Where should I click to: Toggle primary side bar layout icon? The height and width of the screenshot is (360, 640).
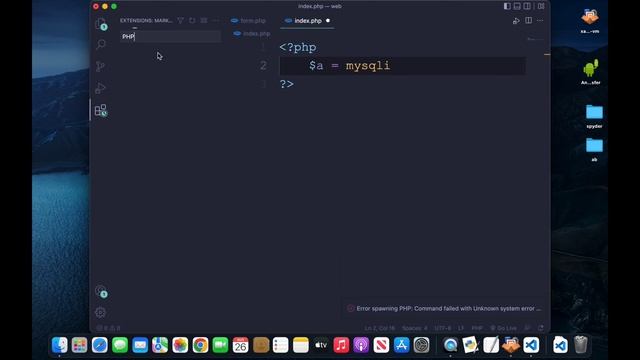[x=507, y=6]
